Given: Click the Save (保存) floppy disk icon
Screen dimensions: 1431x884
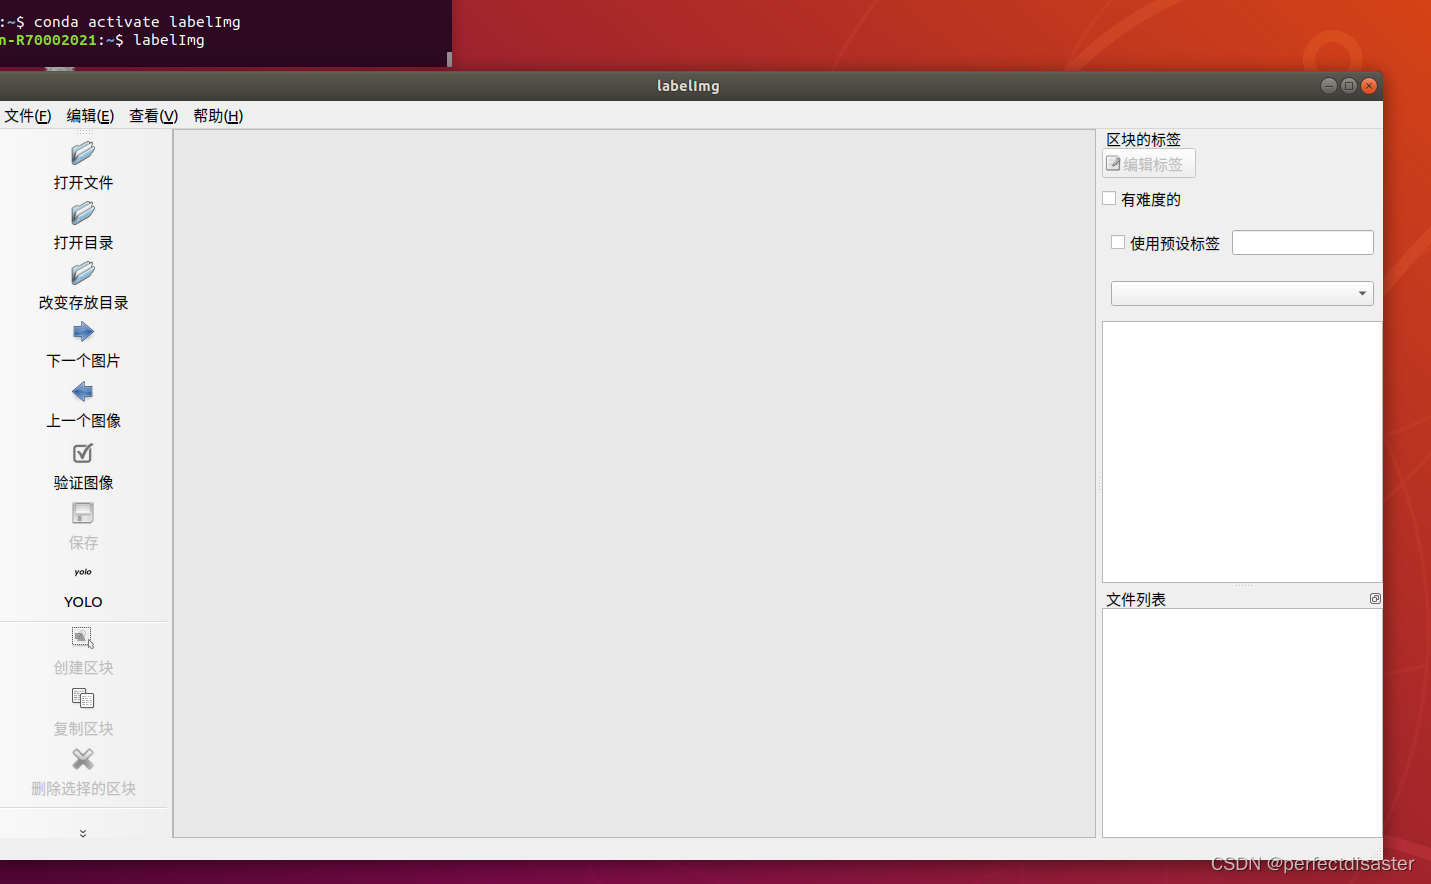Looking at the screenshot, I should pyautogui.click(x=83, y=513).
